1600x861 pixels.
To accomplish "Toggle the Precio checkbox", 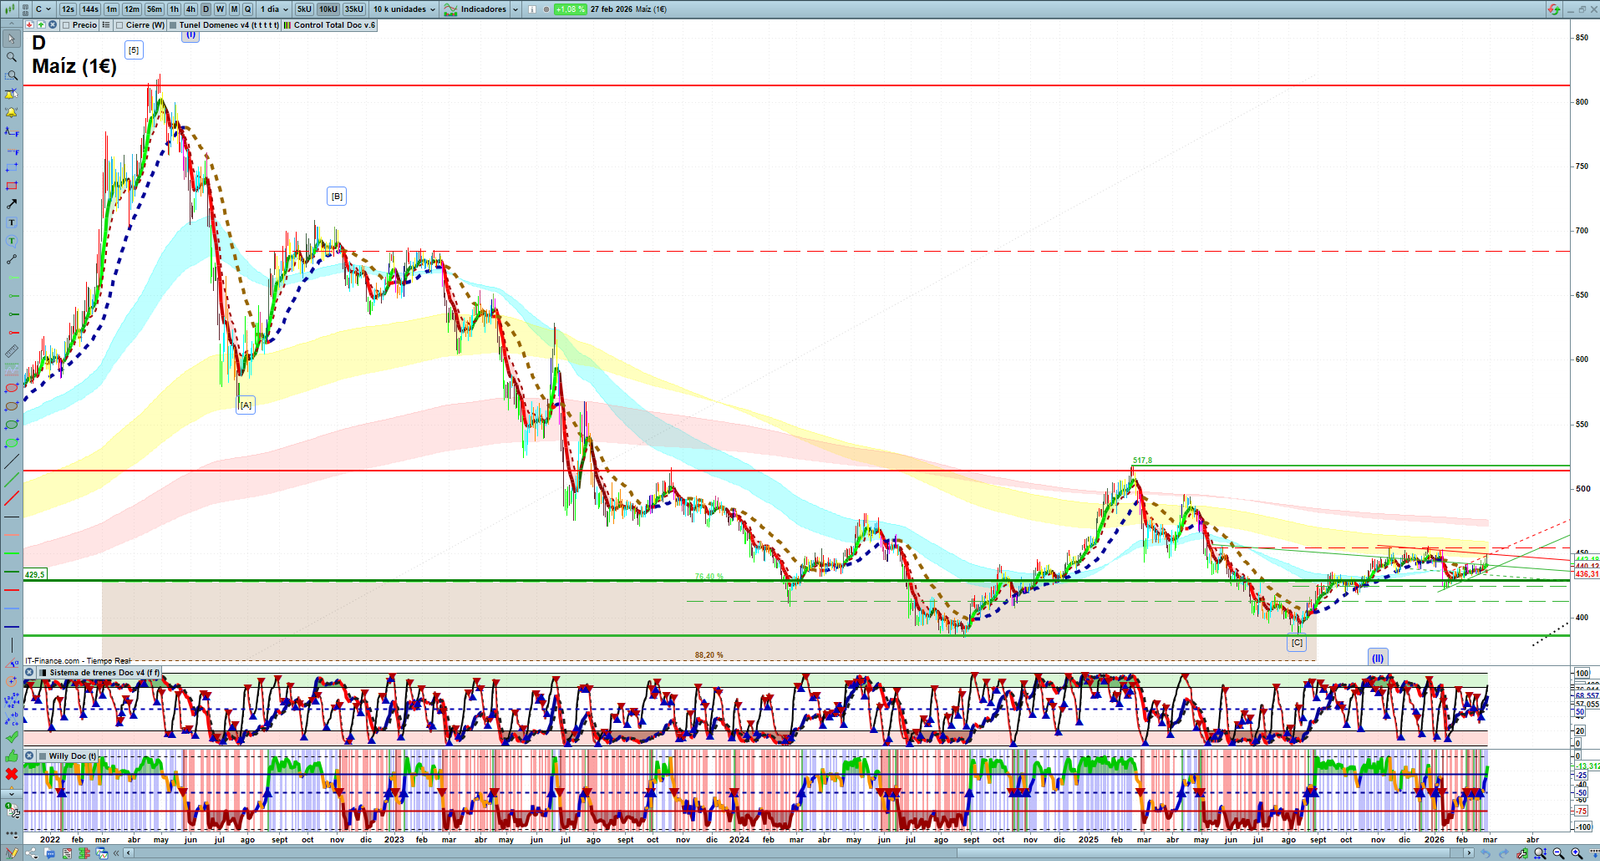I will [67, 25].
